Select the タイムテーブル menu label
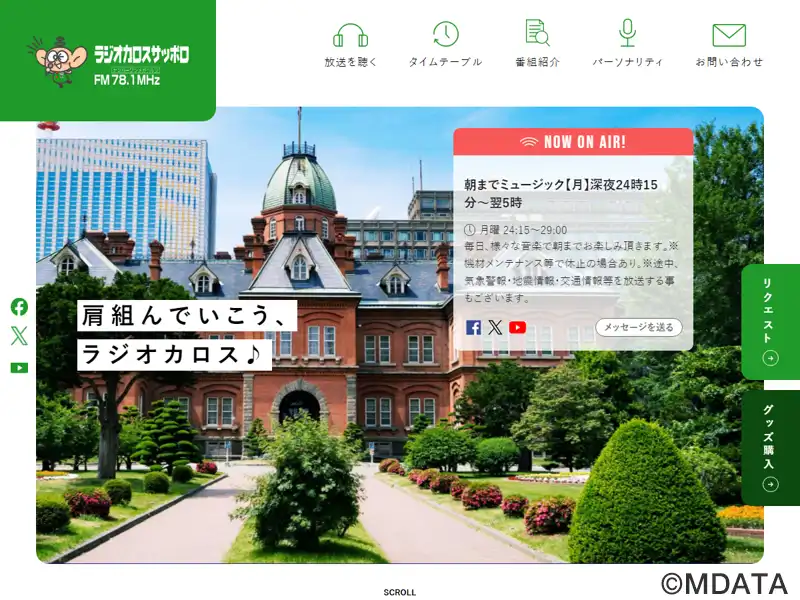 (x=445, y=62)
